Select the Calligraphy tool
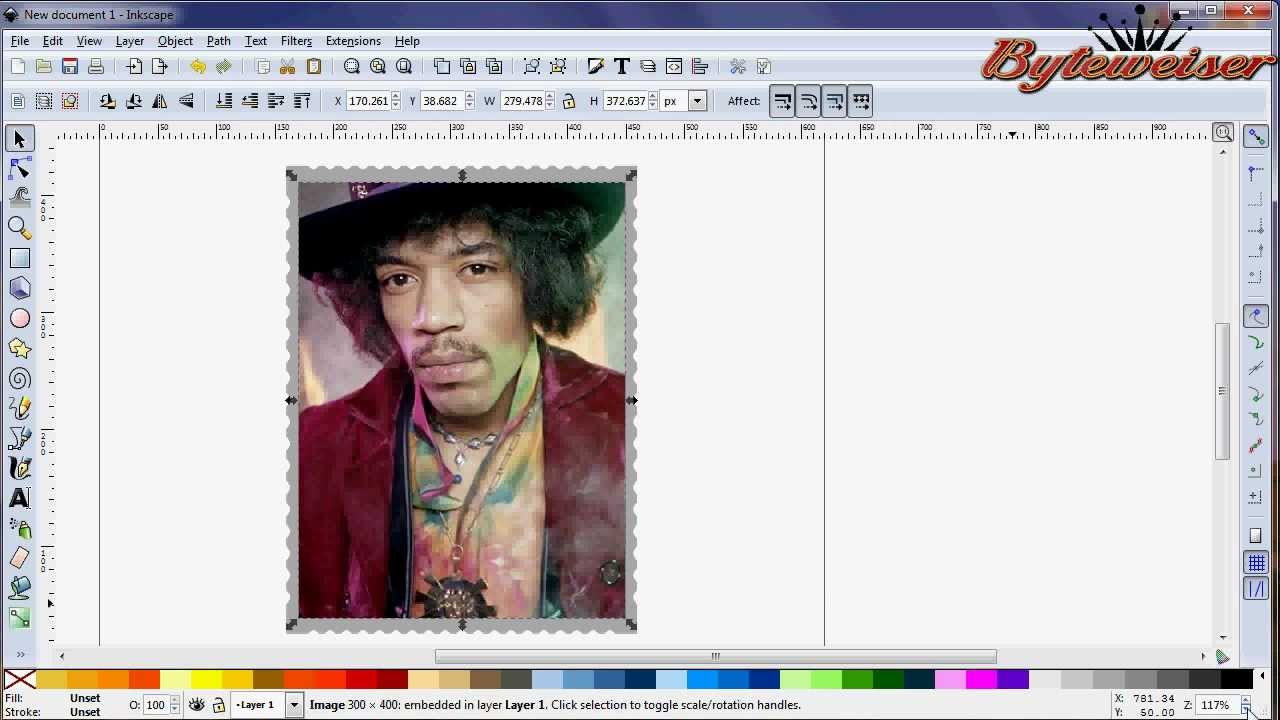 [19, 468]
